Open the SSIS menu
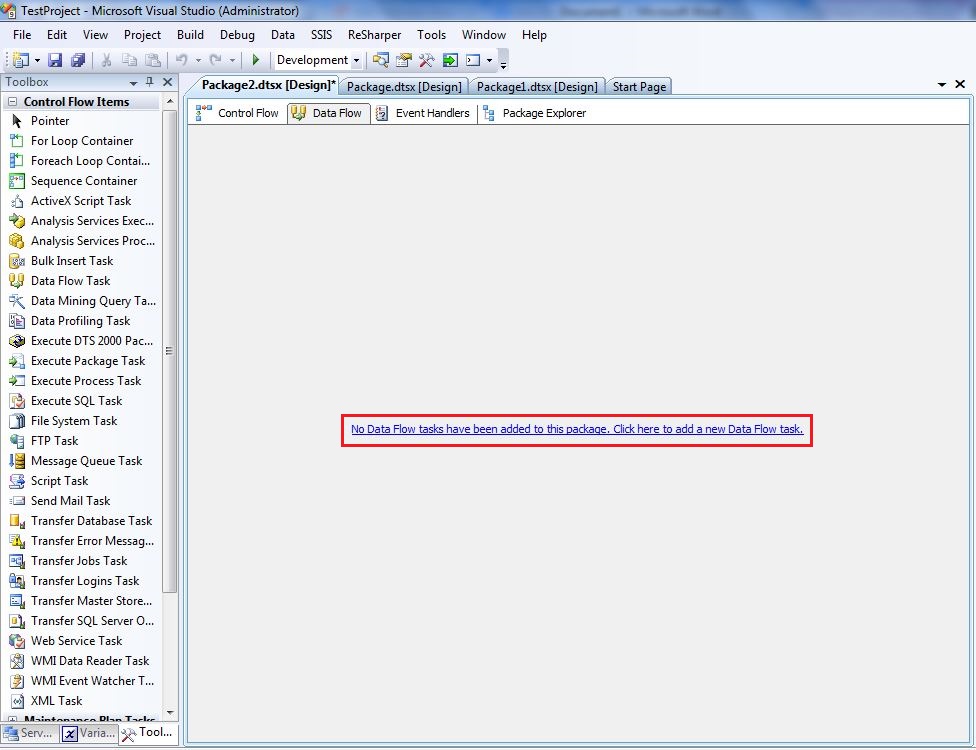This screenshot has height=750, width=976. click(321, 35)
